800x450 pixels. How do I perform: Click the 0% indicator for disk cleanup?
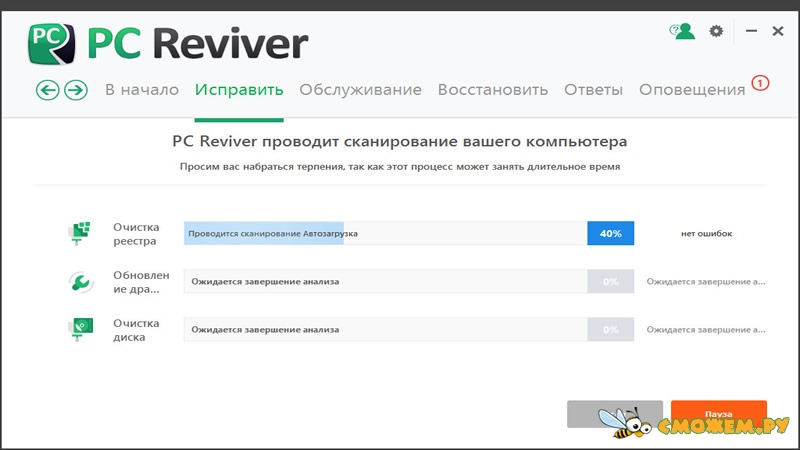click(611, 329)
